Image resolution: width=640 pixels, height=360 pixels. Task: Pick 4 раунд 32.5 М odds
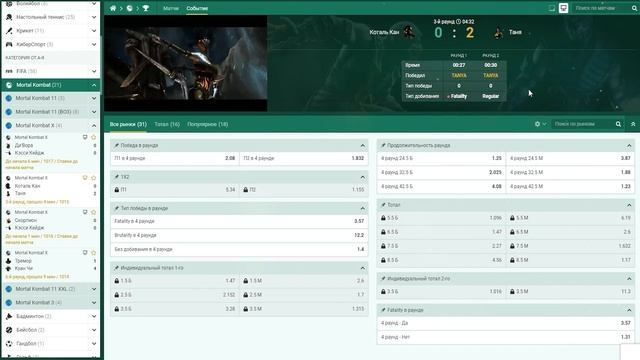tap(570, 172)
